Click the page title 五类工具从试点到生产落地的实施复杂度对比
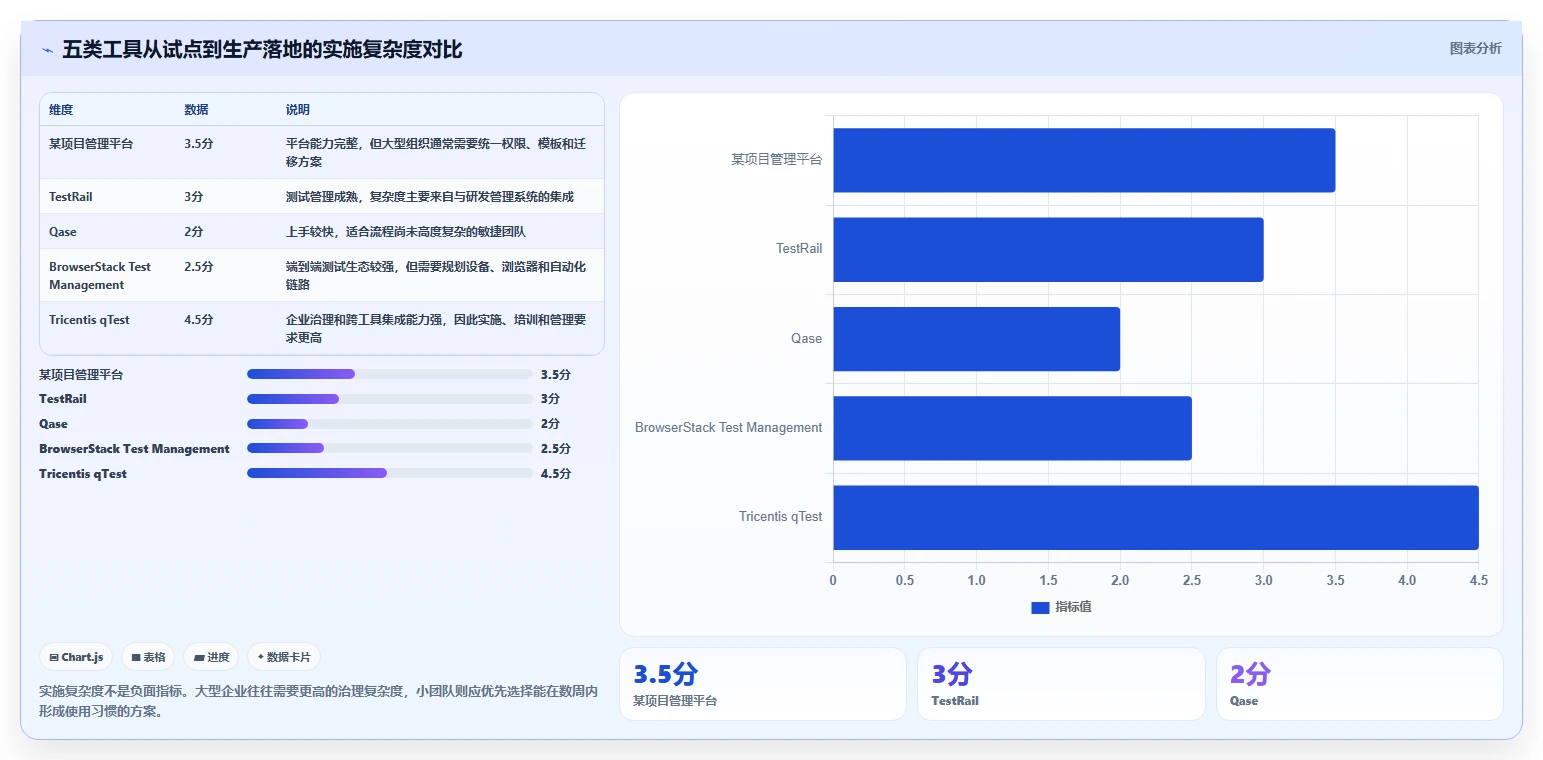This screenshot has height=760, width=1543. pyautogui.click(x=262, y=49)
